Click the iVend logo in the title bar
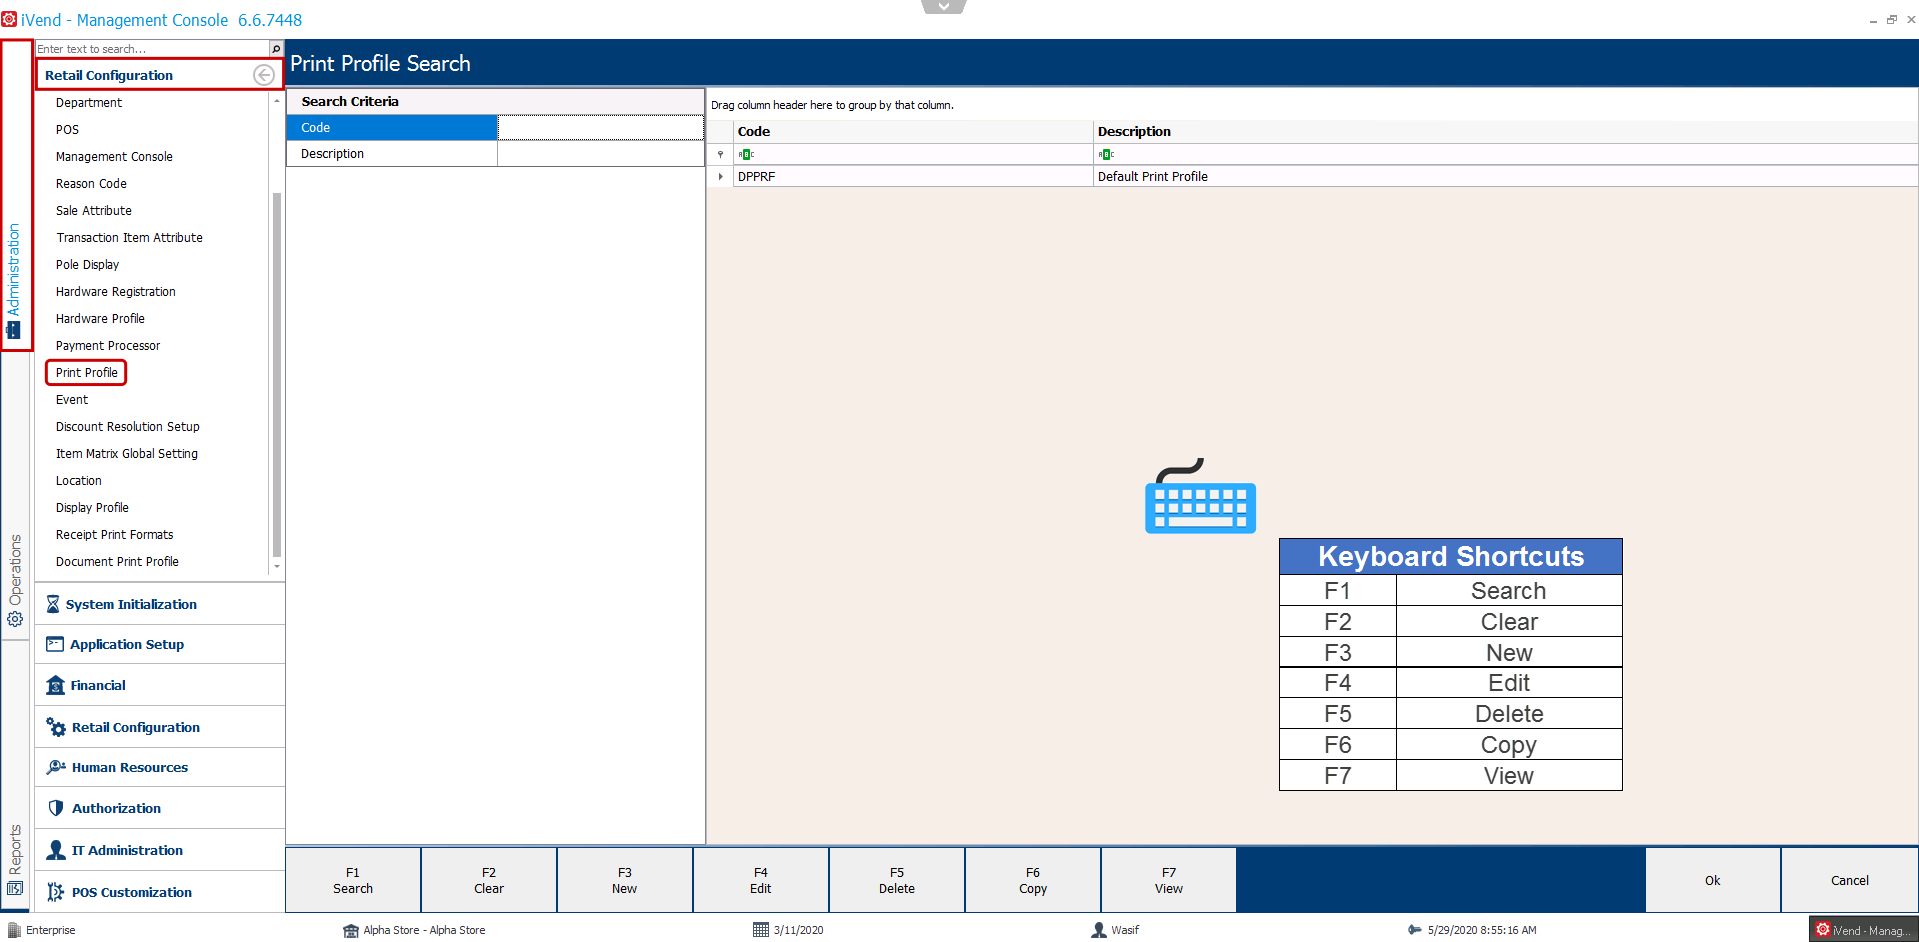 coord(9,19)
